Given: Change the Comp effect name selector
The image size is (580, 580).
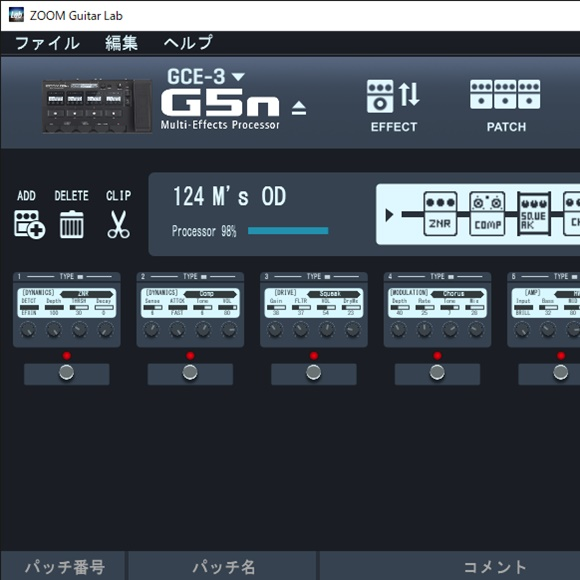Looking at the screenshot, I should click(x=210, y=294).
